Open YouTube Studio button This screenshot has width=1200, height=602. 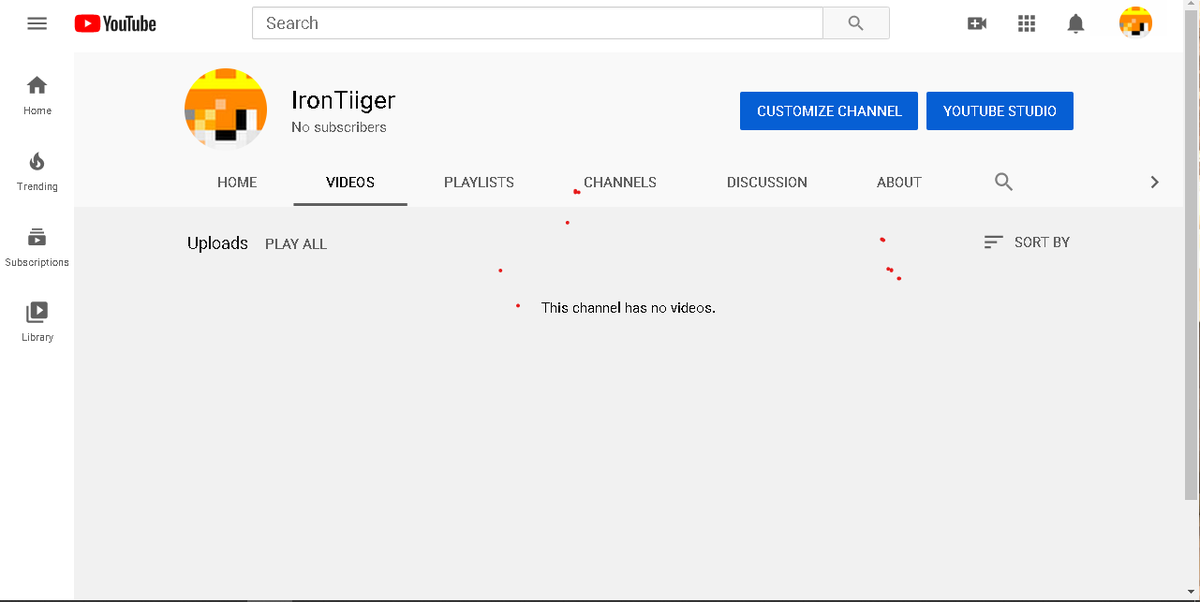1000,111
